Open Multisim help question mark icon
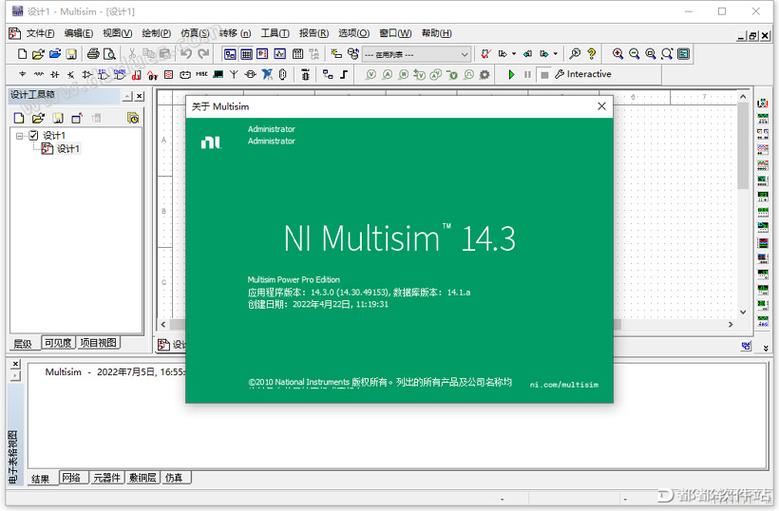The image size is (779, 511). [591, 54]
